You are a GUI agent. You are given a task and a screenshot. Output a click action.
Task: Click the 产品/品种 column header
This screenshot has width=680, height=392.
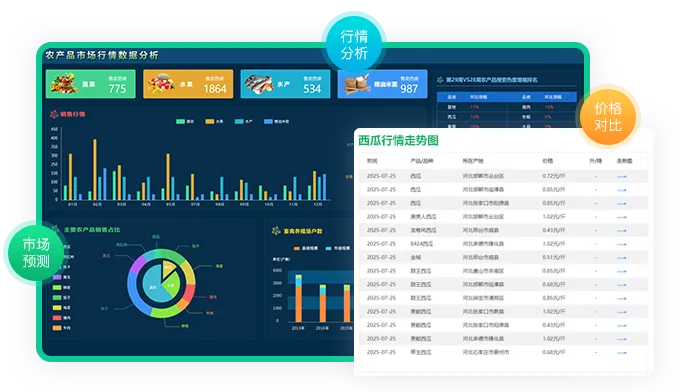point(422,161)
